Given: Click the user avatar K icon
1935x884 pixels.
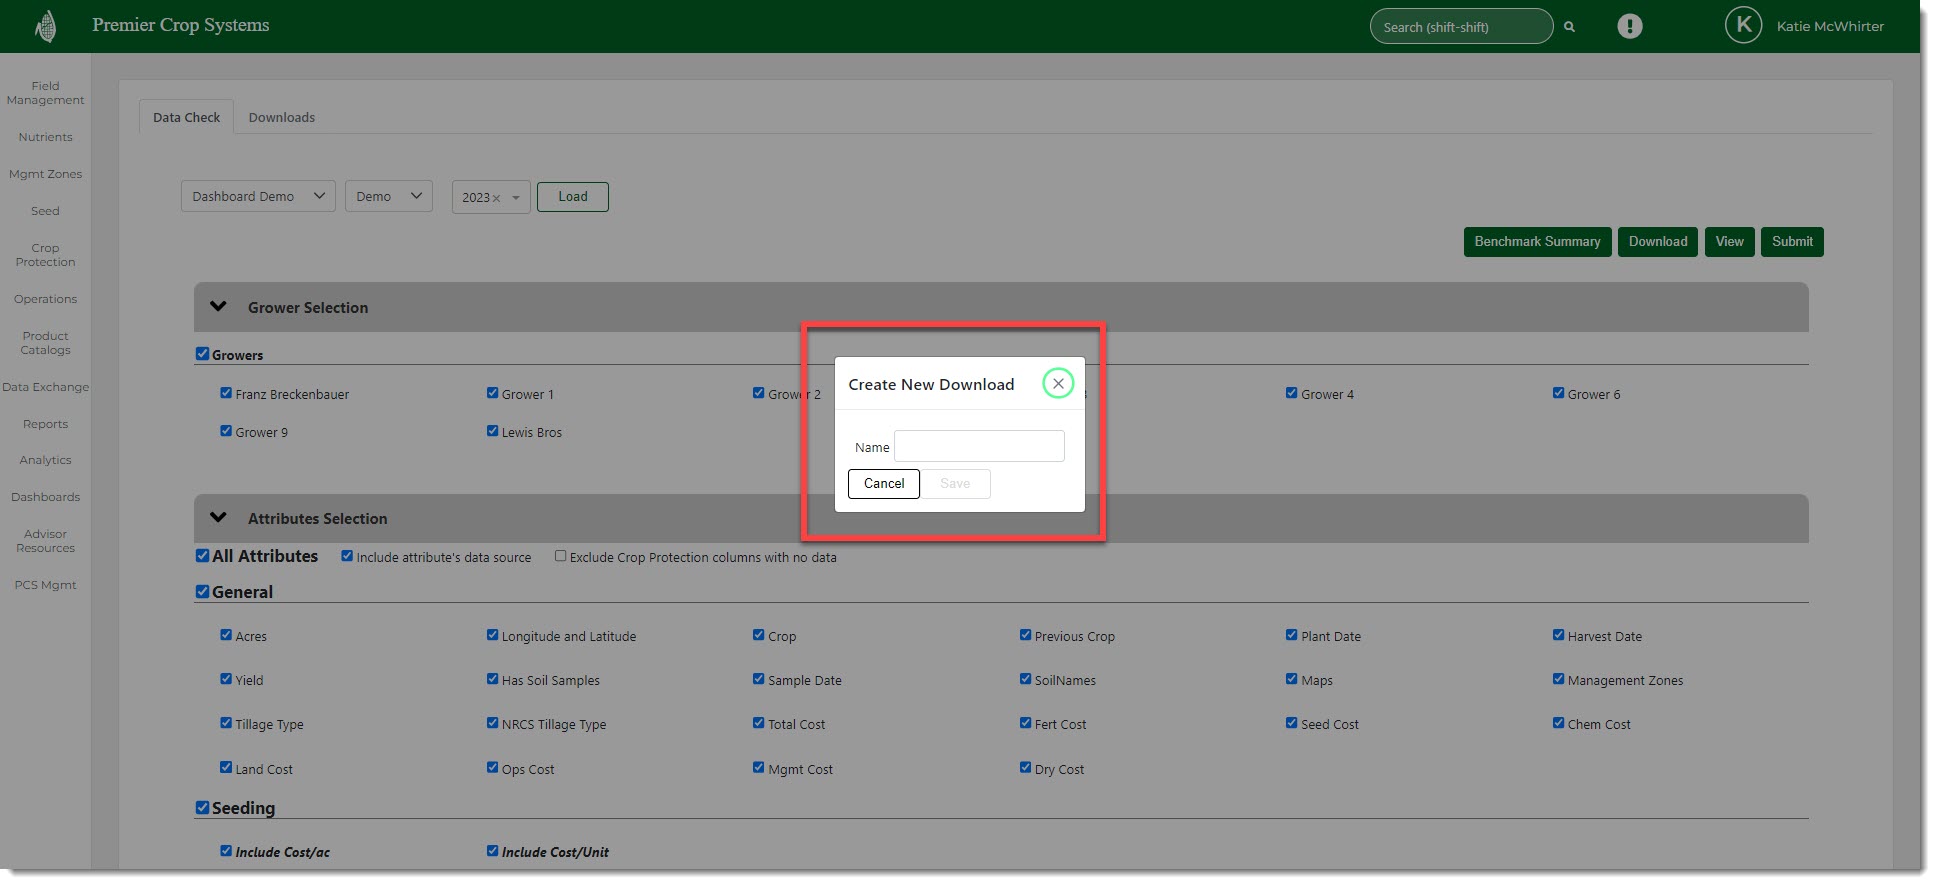Looking at the screenshot, I should pos(1743,26).
